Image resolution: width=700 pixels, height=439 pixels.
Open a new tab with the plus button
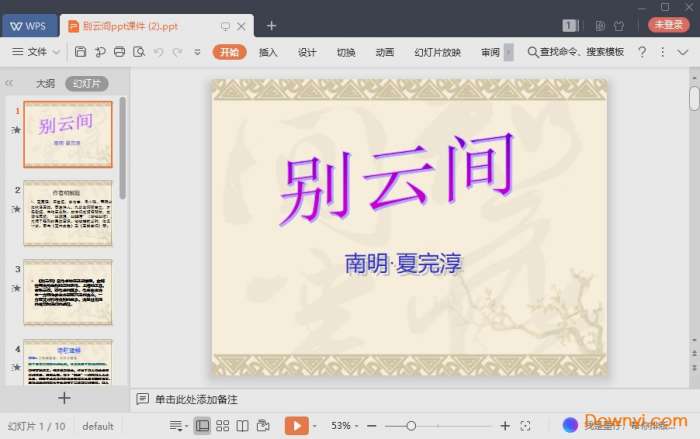point(271,25)
